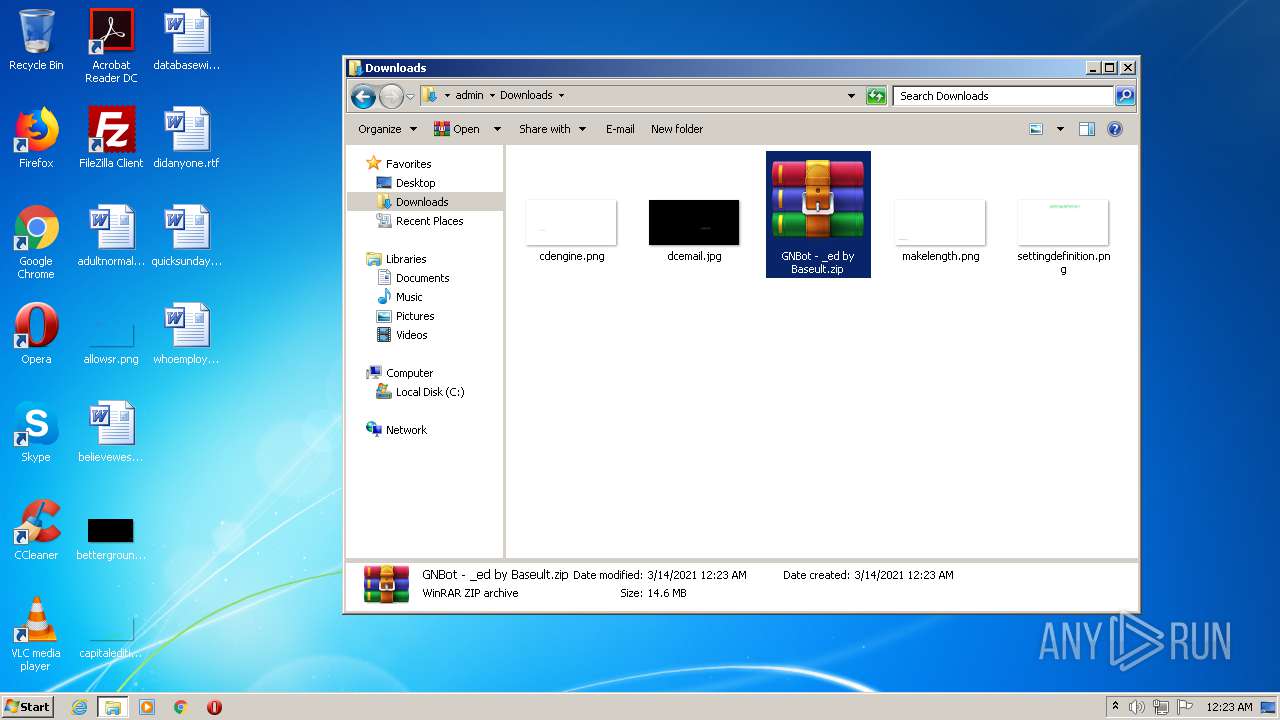Screen dimensions: 1280x720
Task: Select dcemail.jpg thumbnail
Action: 694,231
